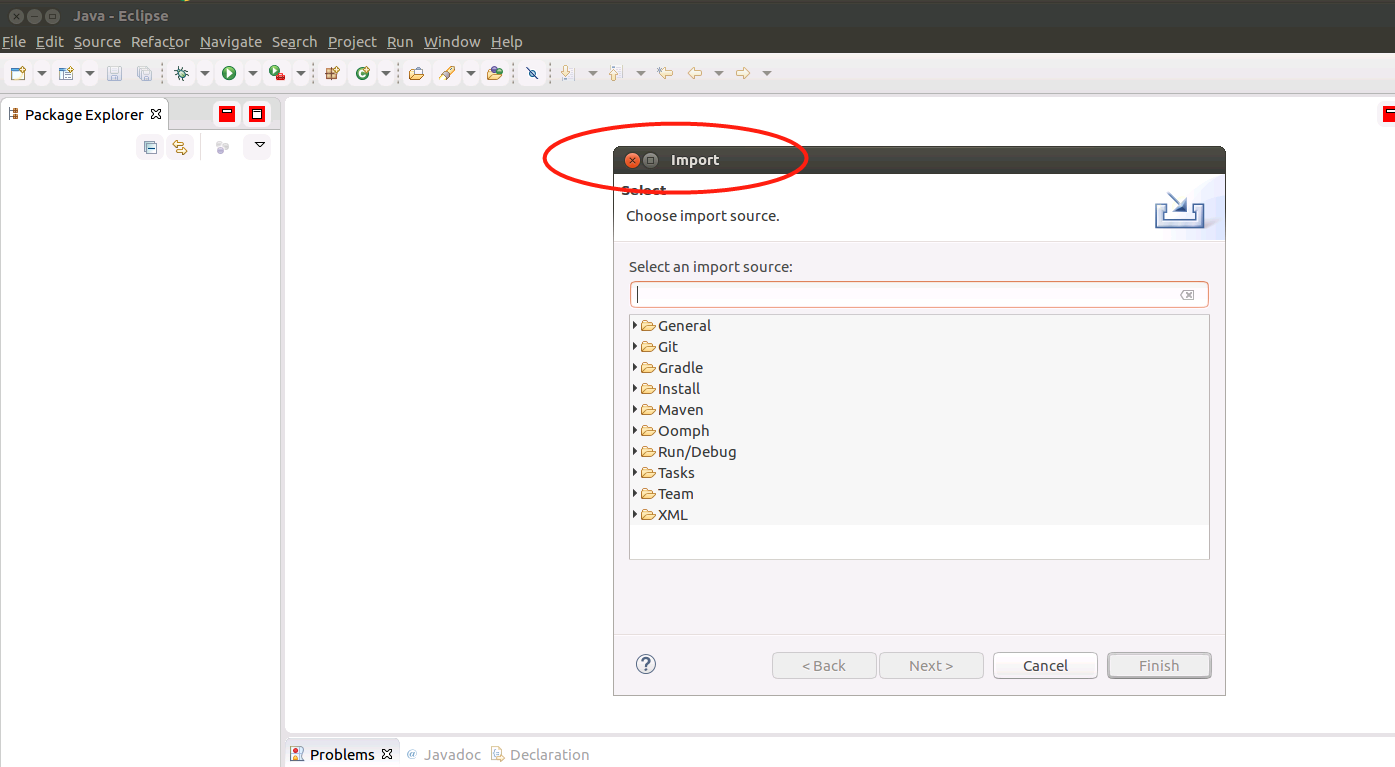Click the Open Type folder icon
This screenshot has width=1395, height=767.
point(416,73)
